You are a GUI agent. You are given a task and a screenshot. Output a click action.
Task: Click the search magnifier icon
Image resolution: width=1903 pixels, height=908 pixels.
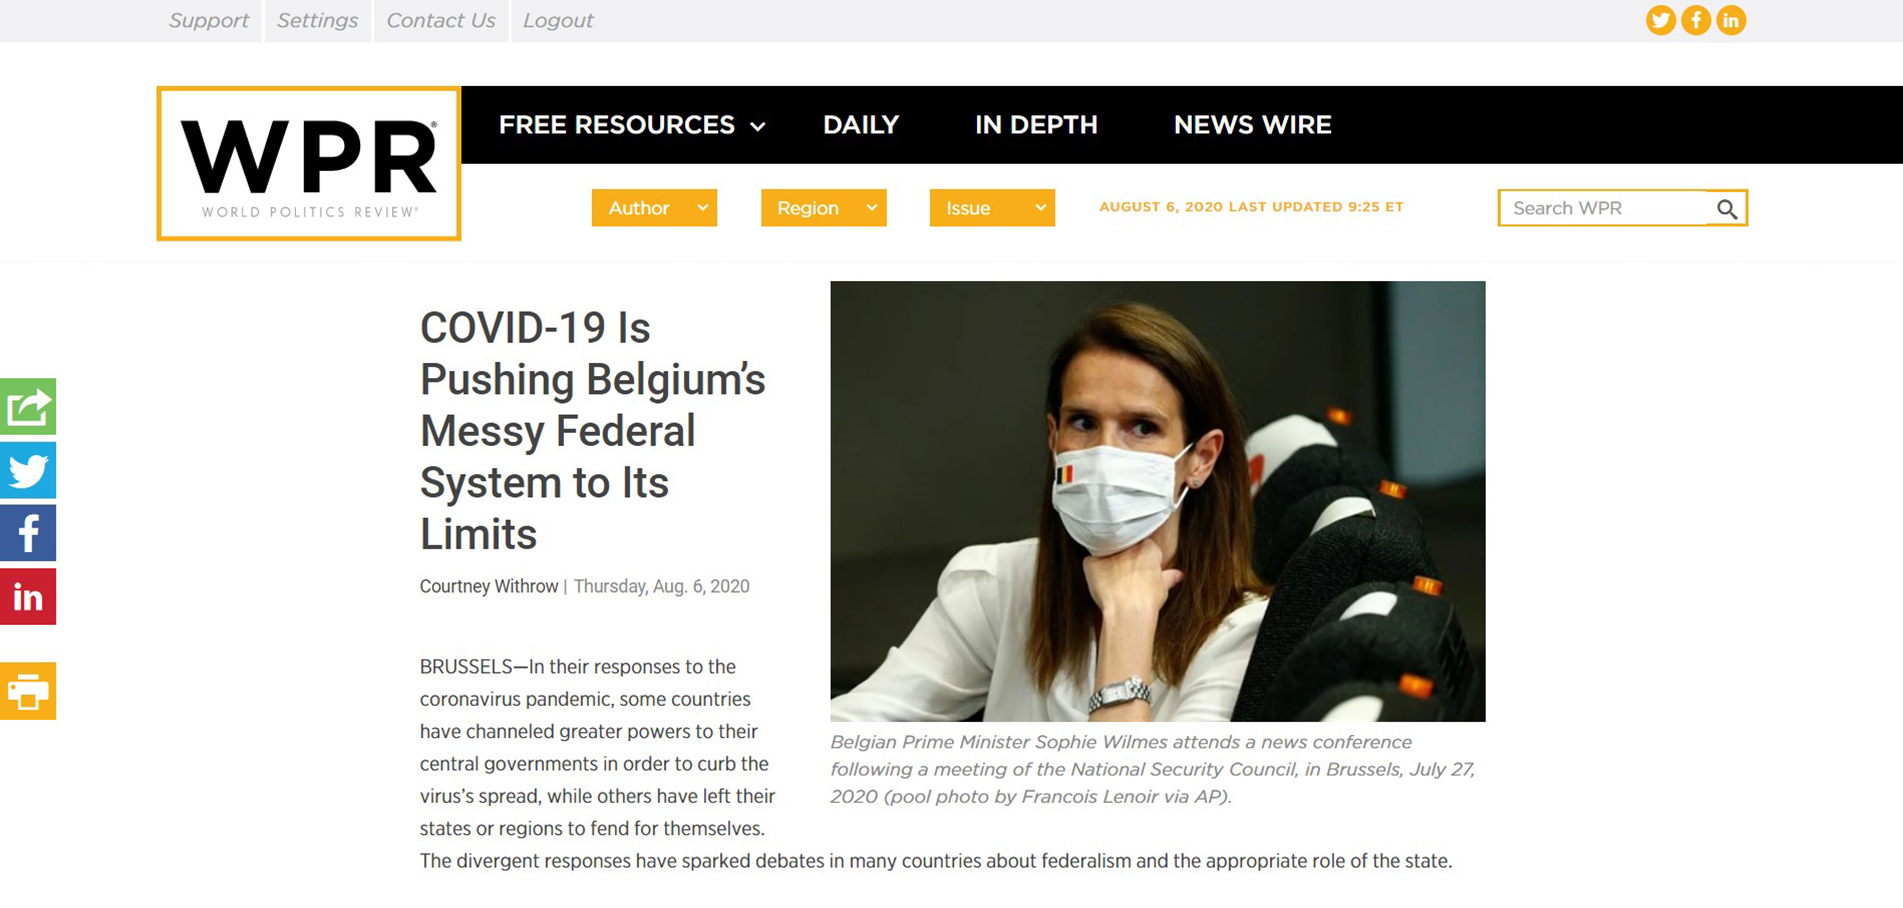point(1727,208)
